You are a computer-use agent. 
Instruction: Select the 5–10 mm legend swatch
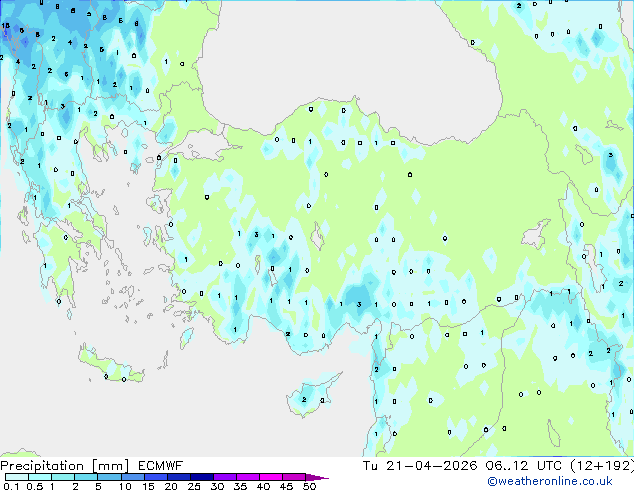[109, 477]
